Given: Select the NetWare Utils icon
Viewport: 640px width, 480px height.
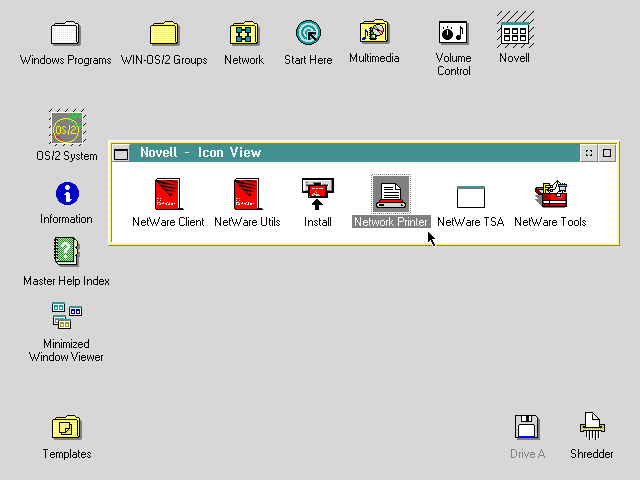Looking at the screenshot, I should point(247,194).
